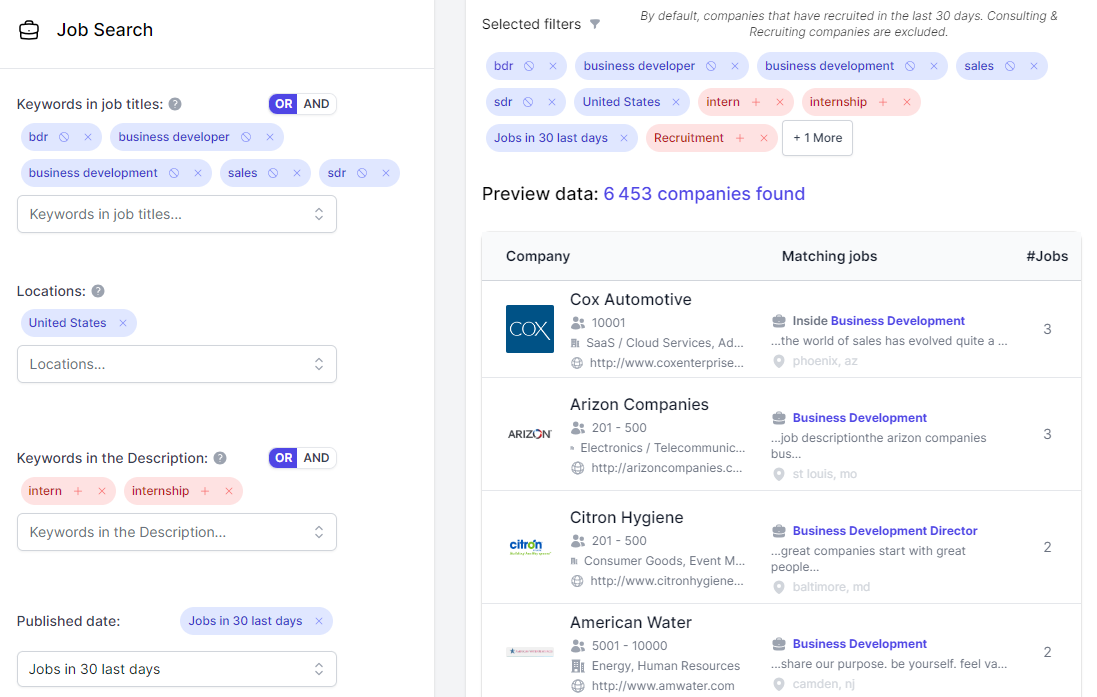Include 'internship' plus icon in Selected filters
This screenshot has height=697, width=1097.
point(883,102)
